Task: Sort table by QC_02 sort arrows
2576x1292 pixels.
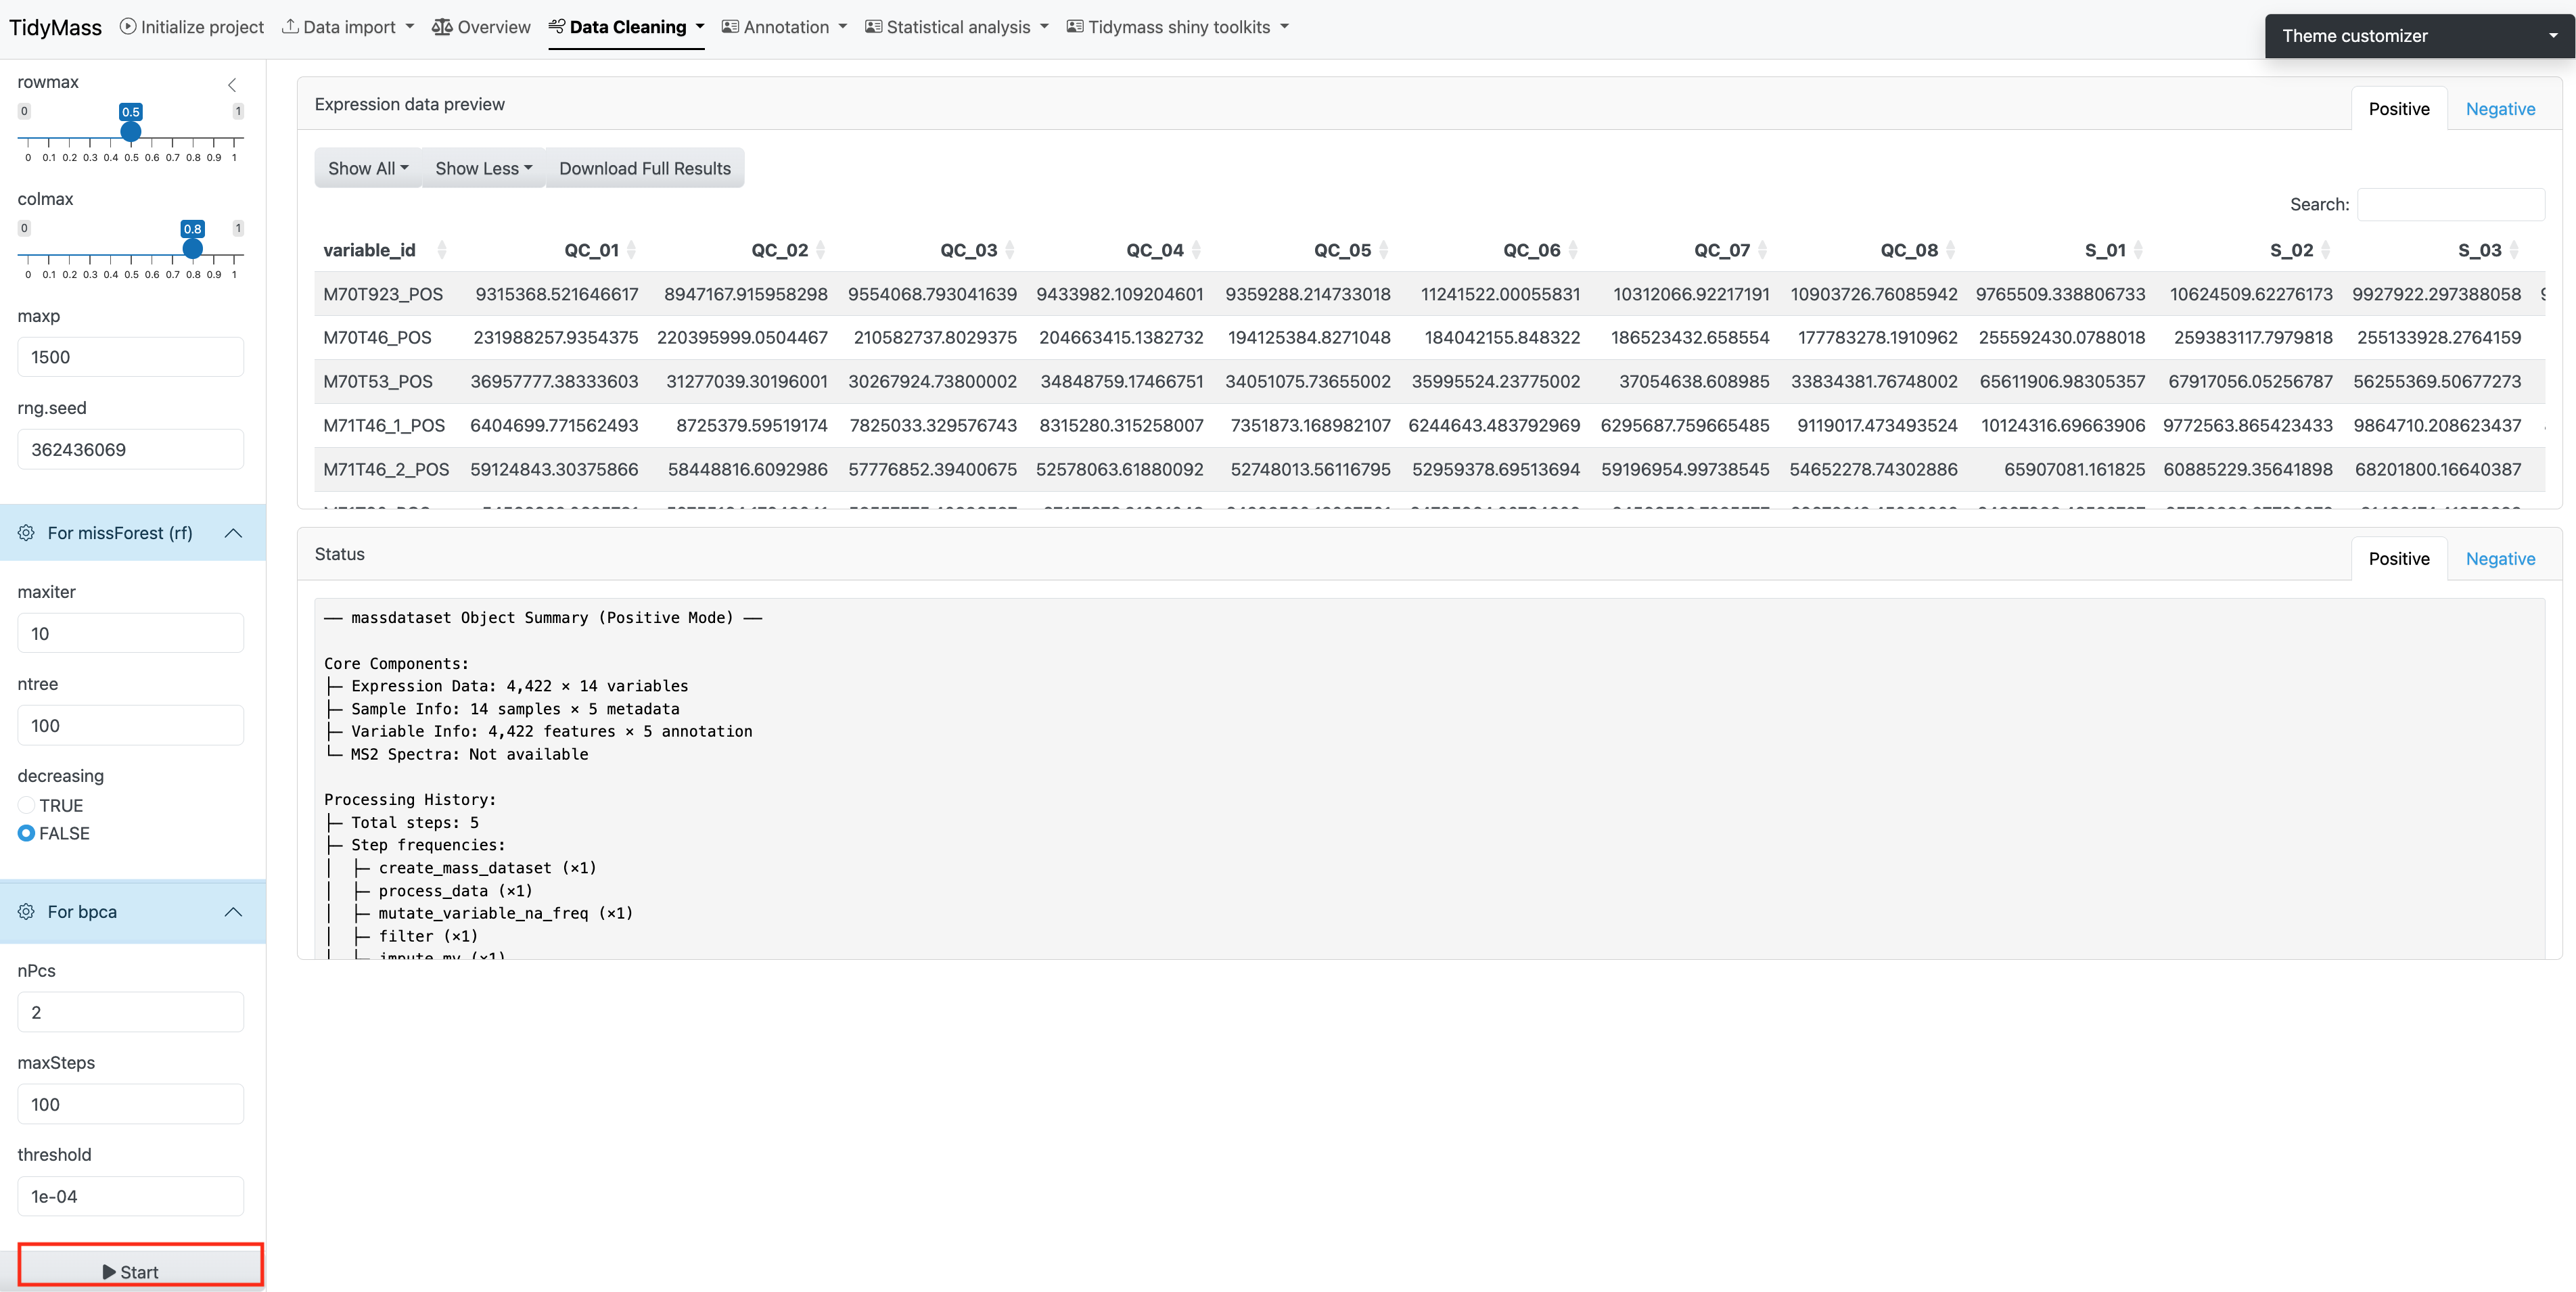Action: (820, 250)
